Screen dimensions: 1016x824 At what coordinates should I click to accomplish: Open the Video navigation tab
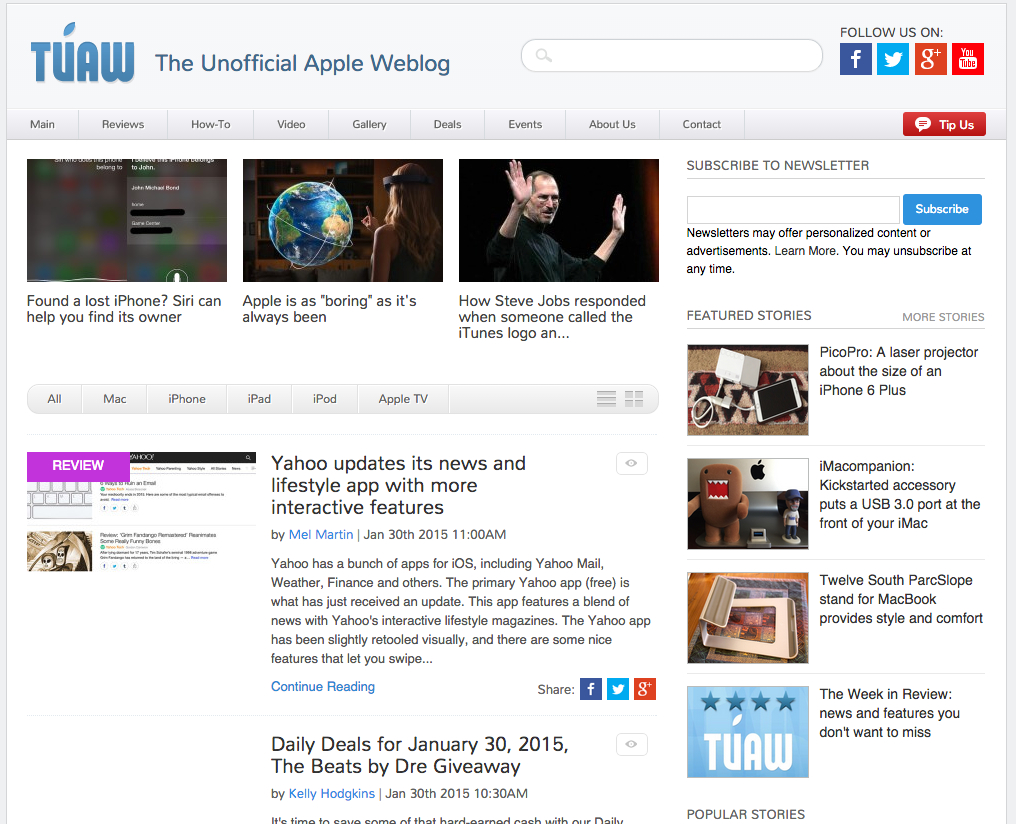[292, 124]
